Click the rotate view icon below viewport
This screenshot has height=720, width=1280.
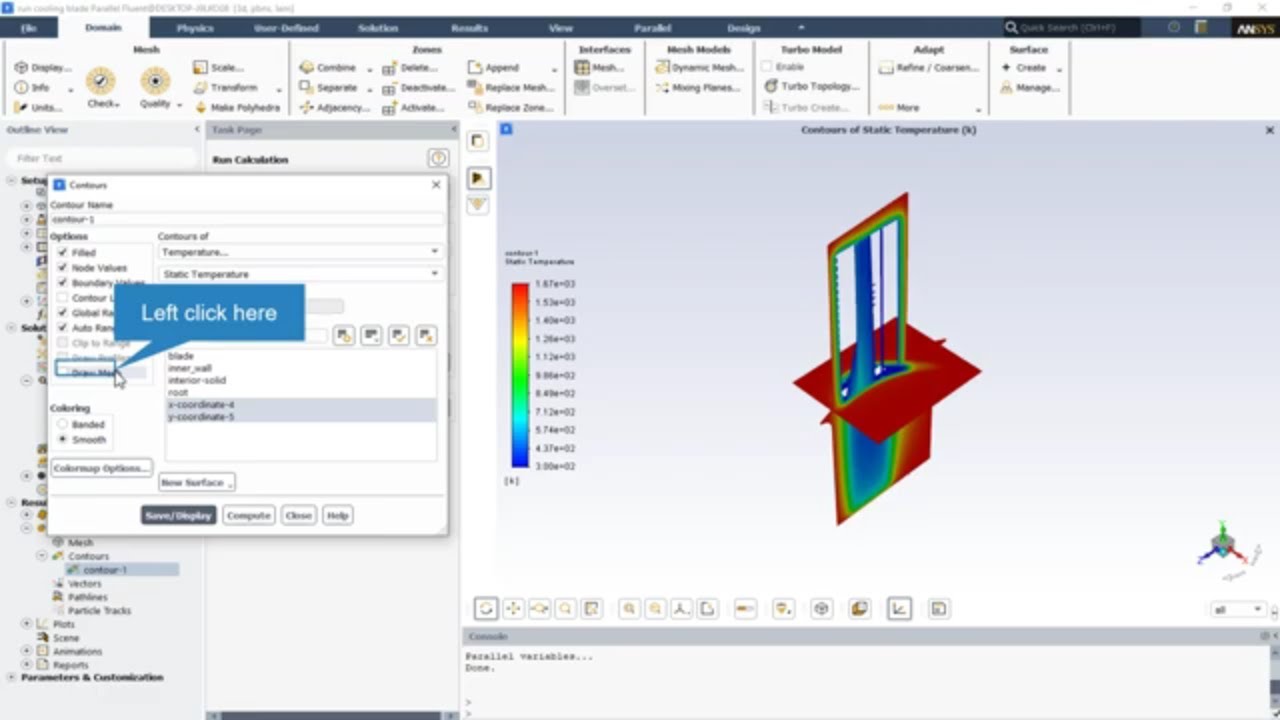click(x=486, y=608)
